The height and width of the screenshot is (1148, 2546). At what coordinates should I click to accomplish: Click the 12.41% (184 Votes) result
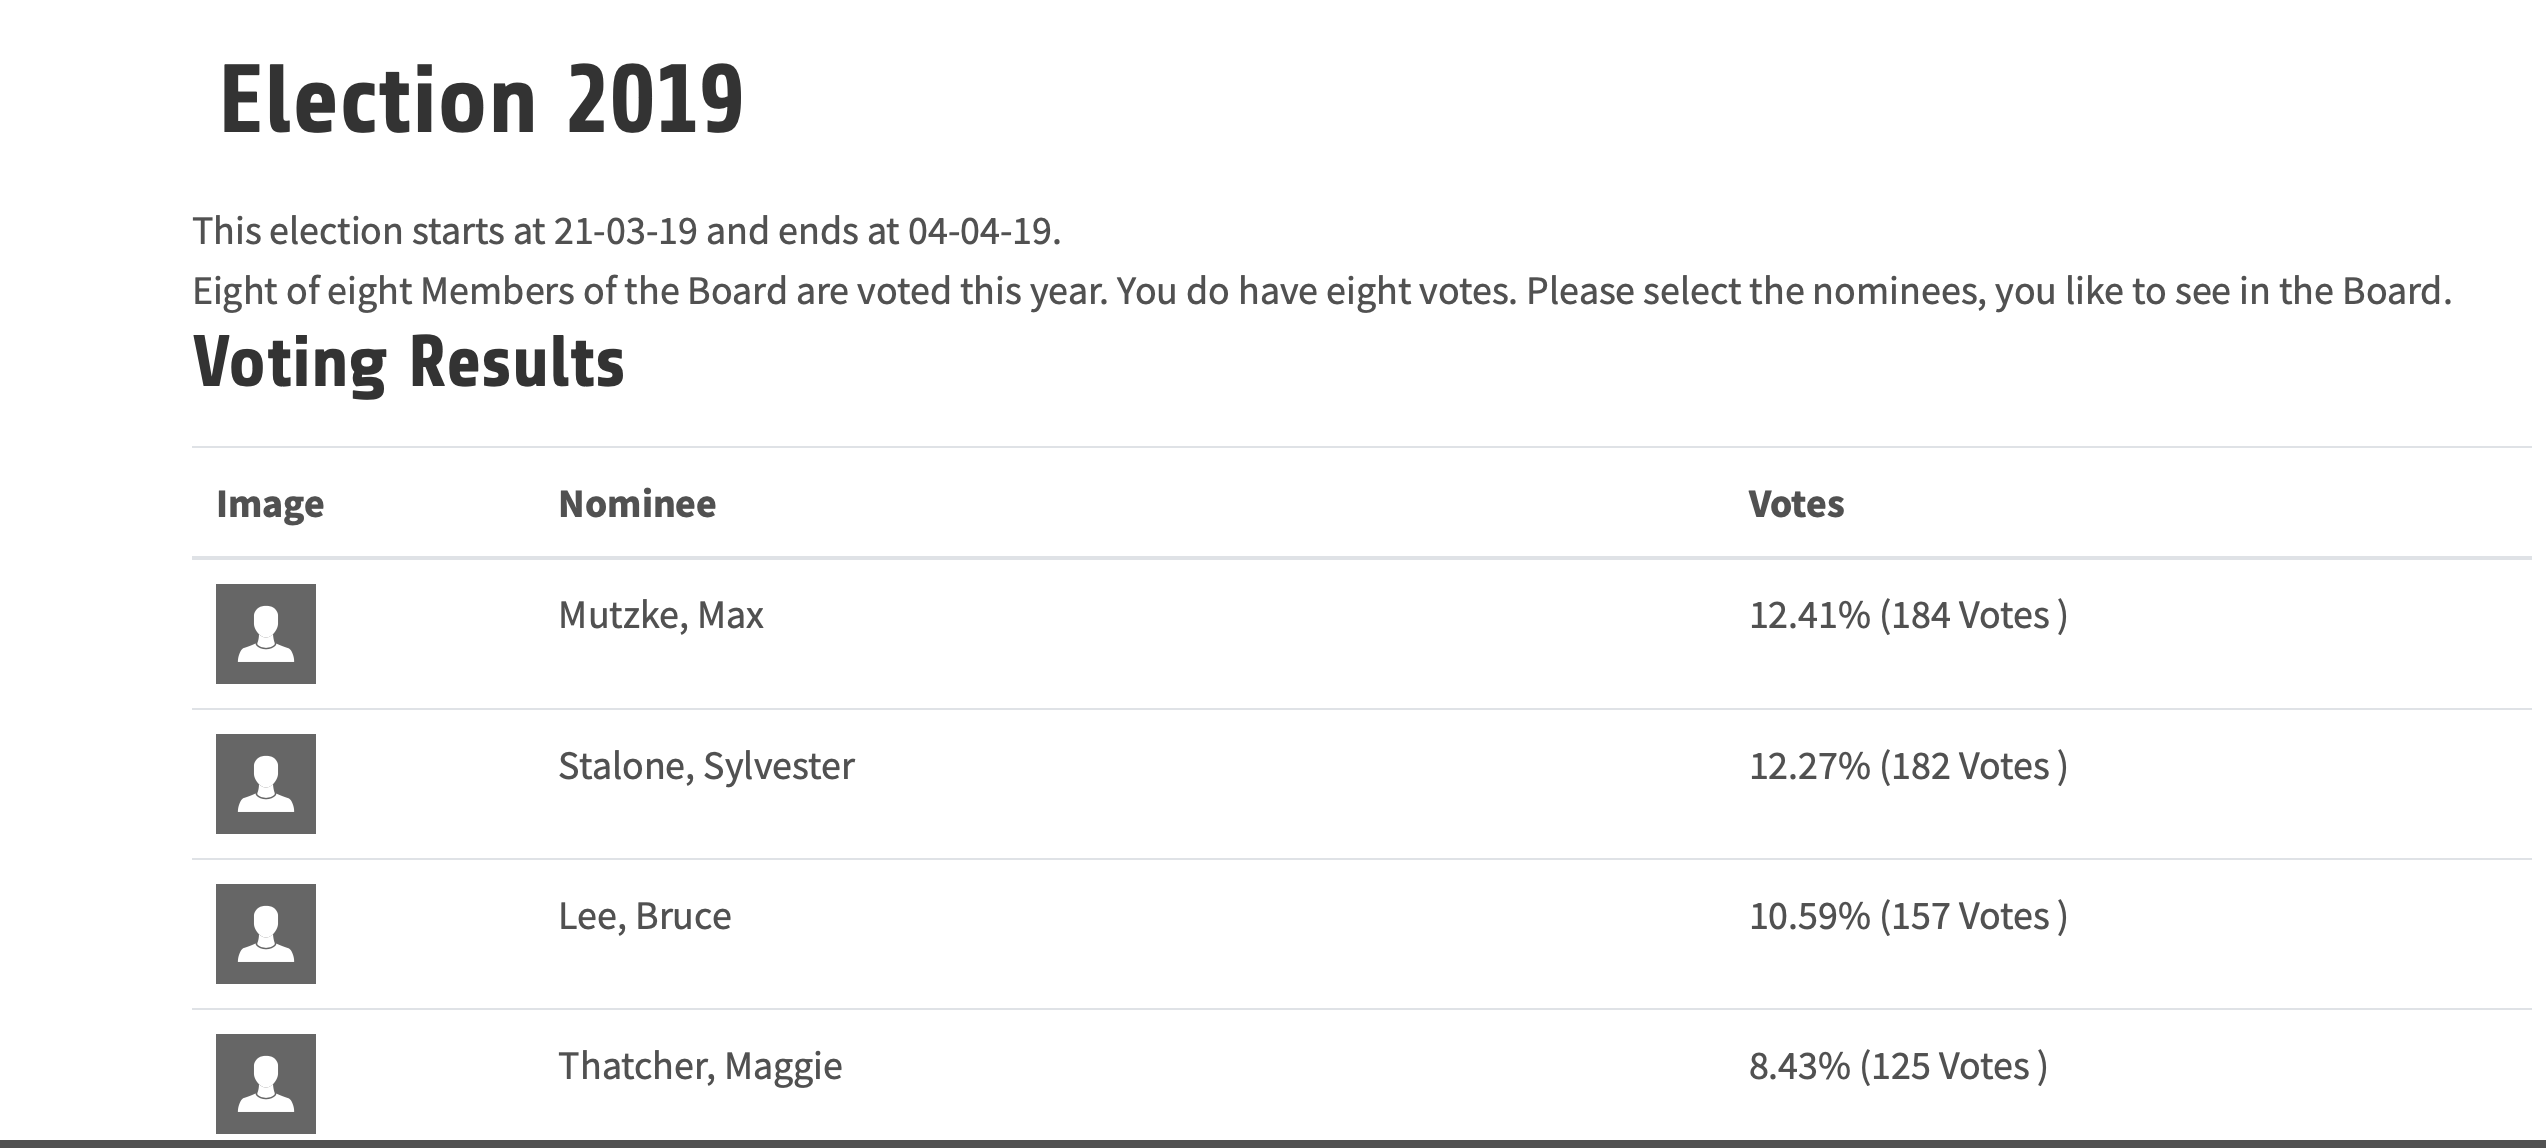coord(1908,615)
